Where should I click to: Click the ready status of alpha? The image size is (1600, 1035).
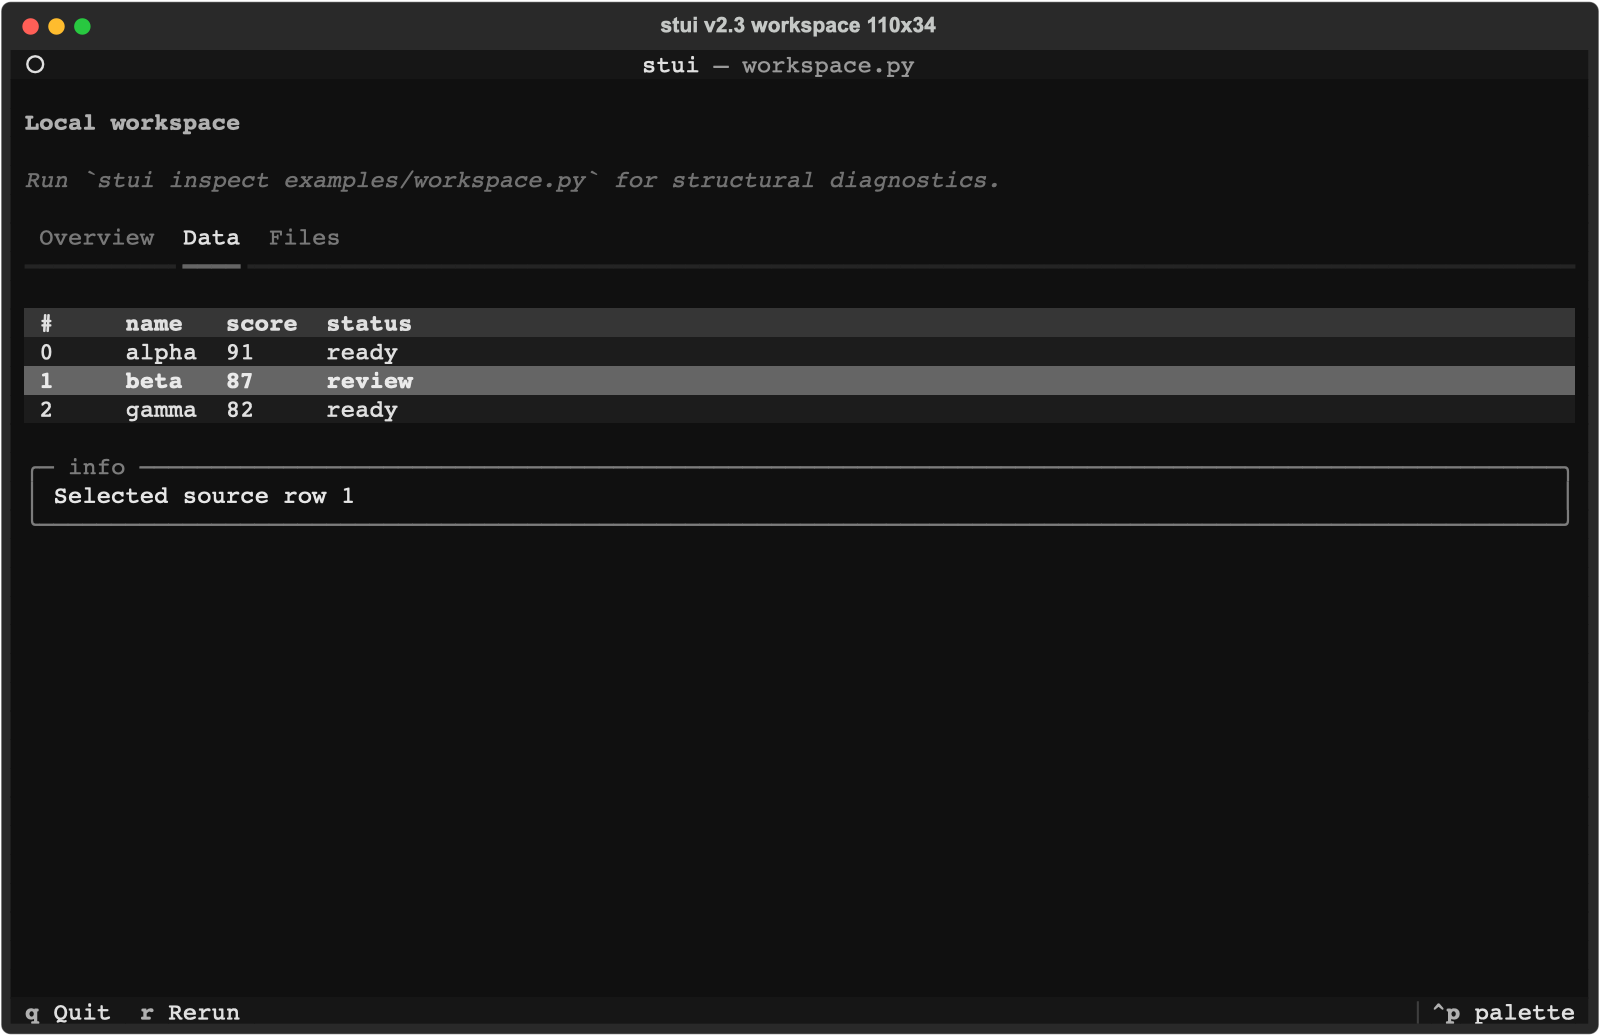pyautogui.click(x=362, y=352)
